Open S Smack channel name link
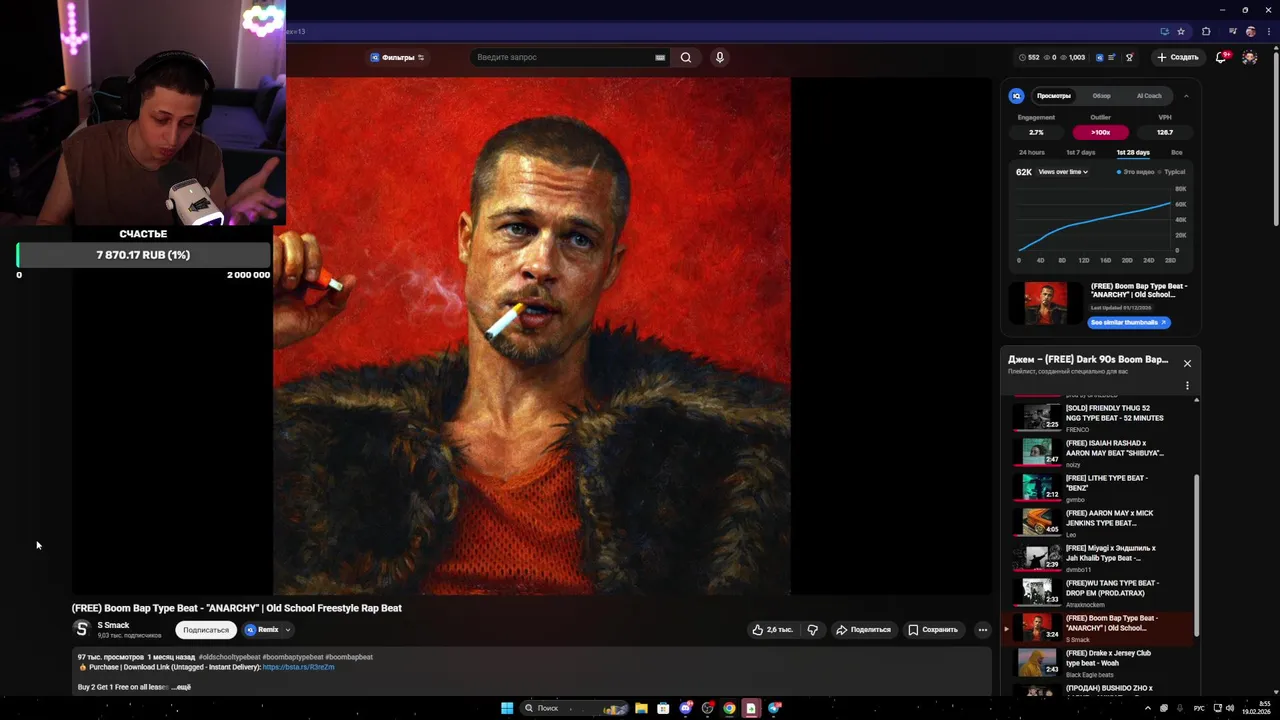1280x720 pixels. [113, 625]
